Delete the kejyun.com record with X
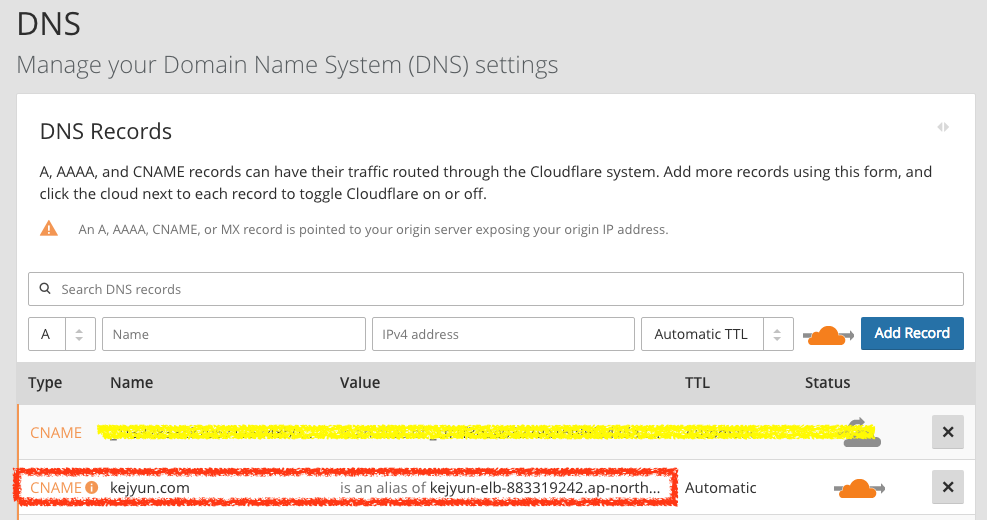This screenshot has height=520, width=987. tap(948, 488)
